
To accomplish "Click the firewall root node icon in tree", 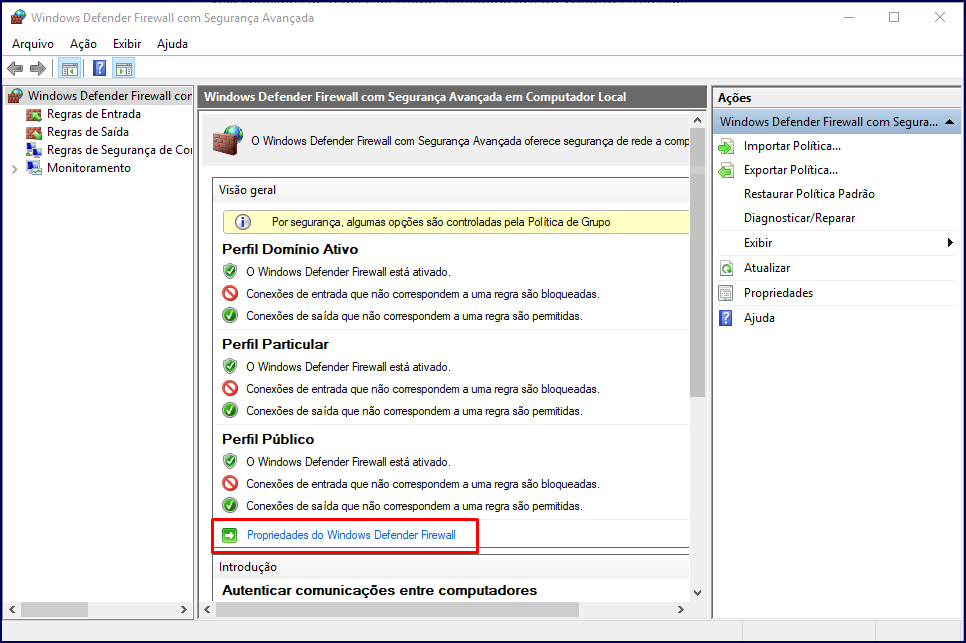I will click(15, 96).
